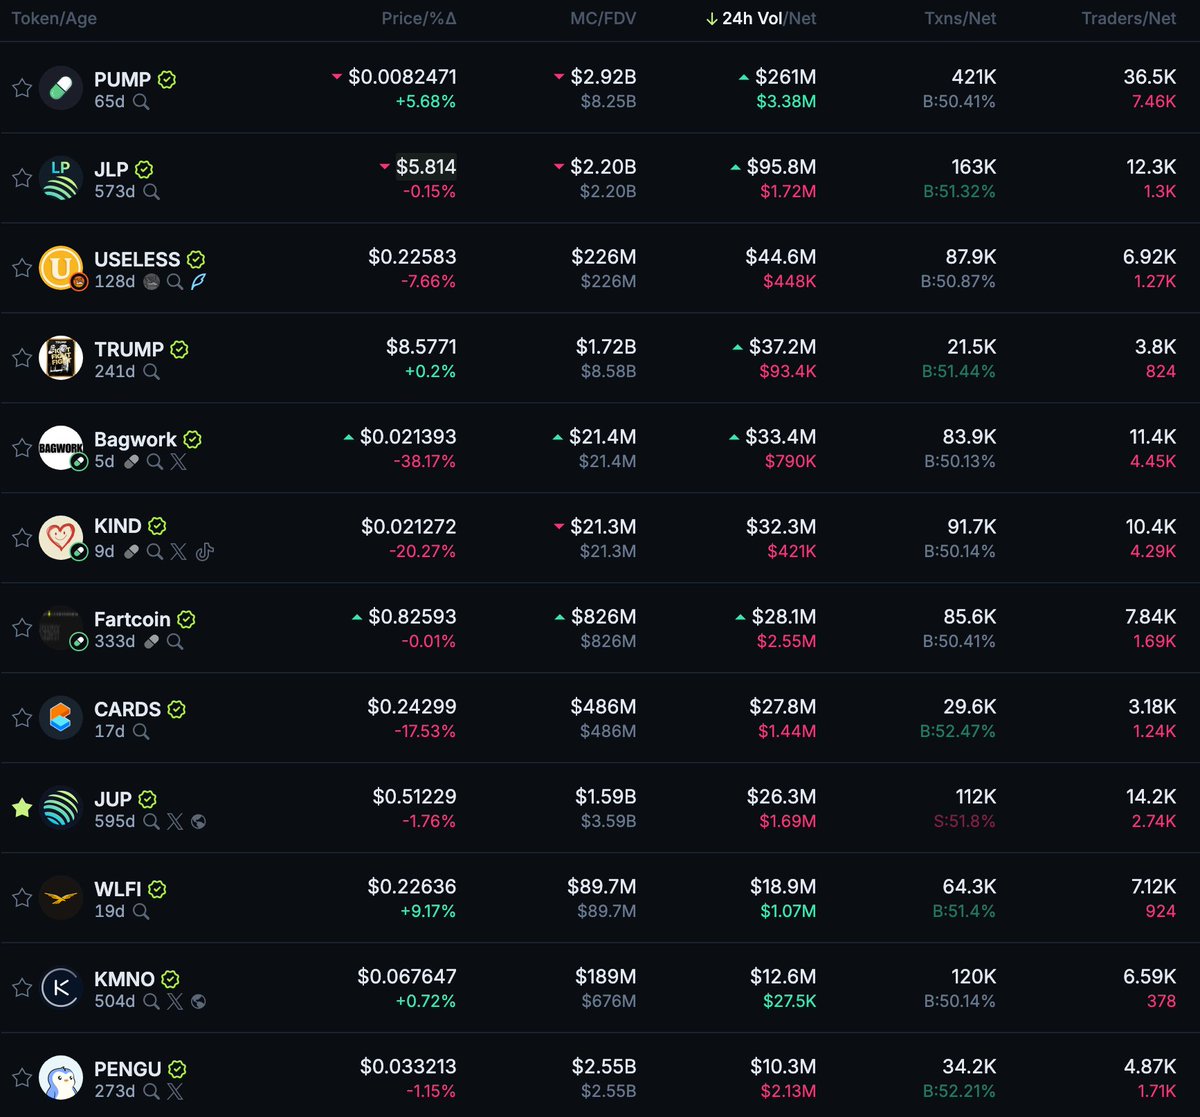1200x1117 pixels.
Task: Open website globe icon for KMNO
Action: (199, 1002)
